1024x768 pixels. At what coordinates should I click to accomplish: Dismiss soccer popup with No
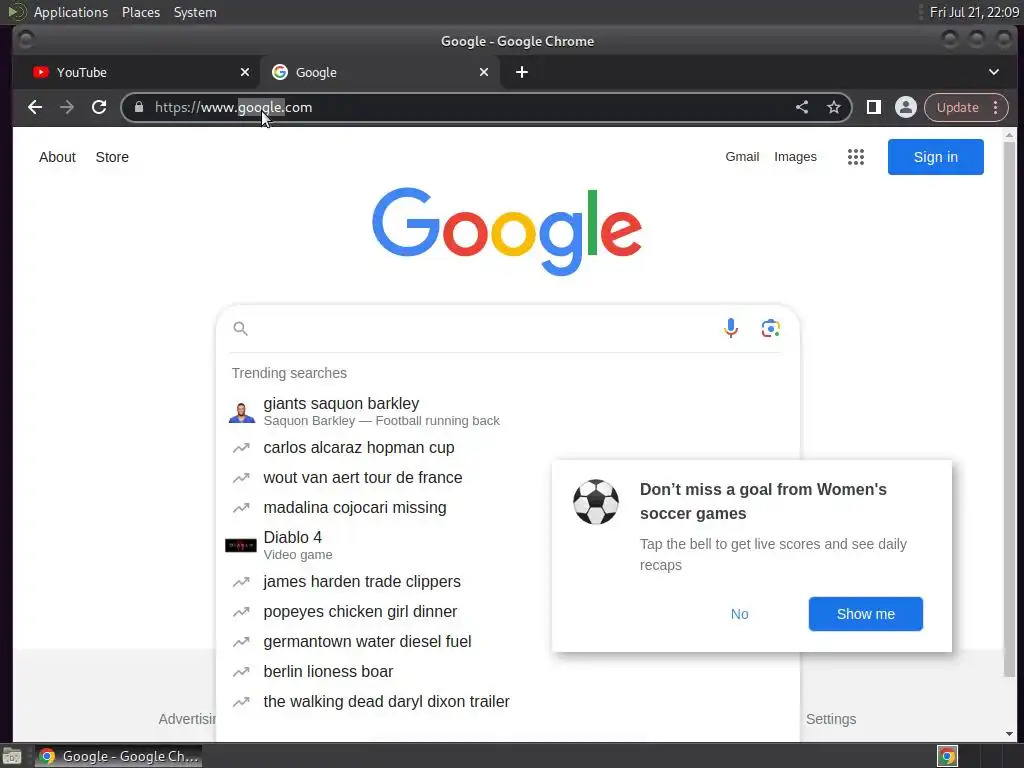[x=739, y=614]
